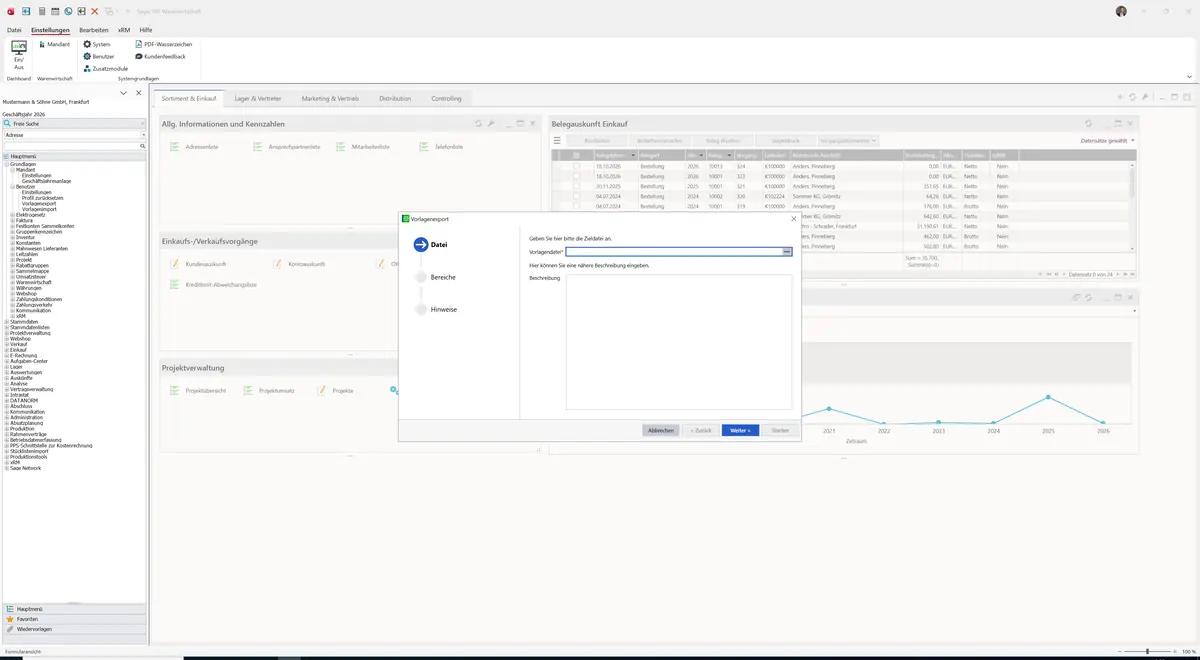The height and width of the screenshot is (660, 1200).
Task: Select the Hinweise step in the wizard
Action: coord(436,310)
